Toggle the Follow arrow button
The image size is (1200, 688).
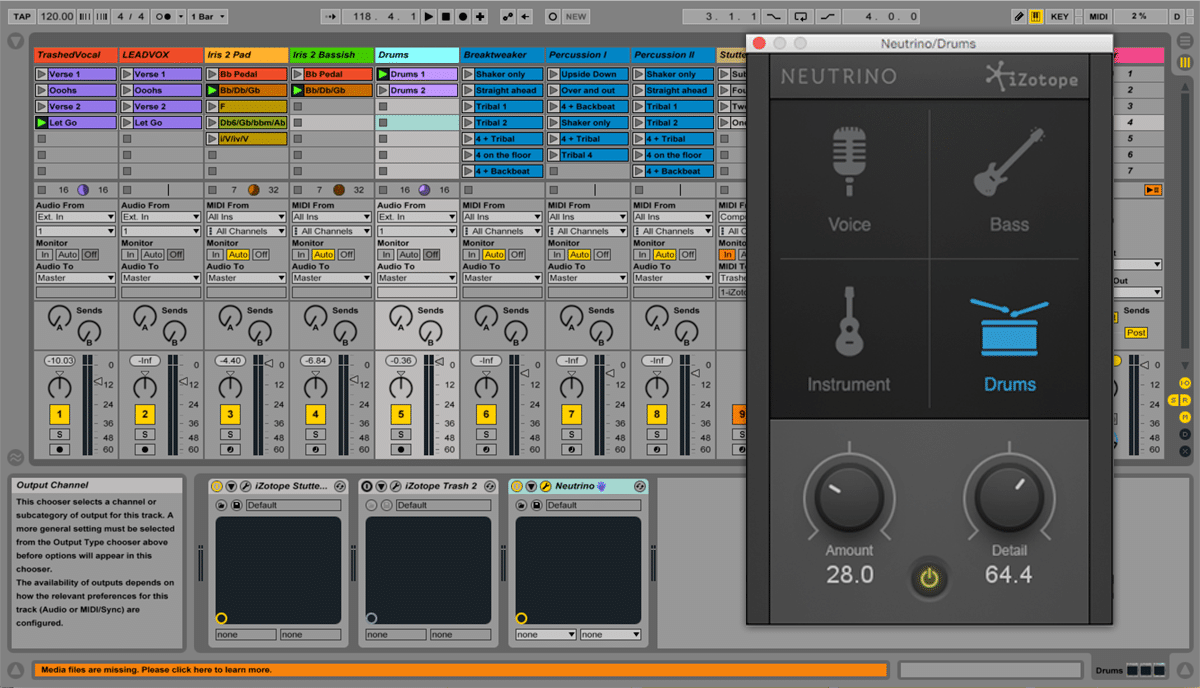[331, 17]
